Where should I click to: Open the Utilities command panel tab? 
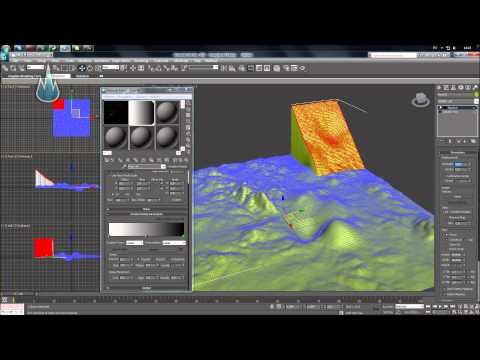[x=475, y=88]
